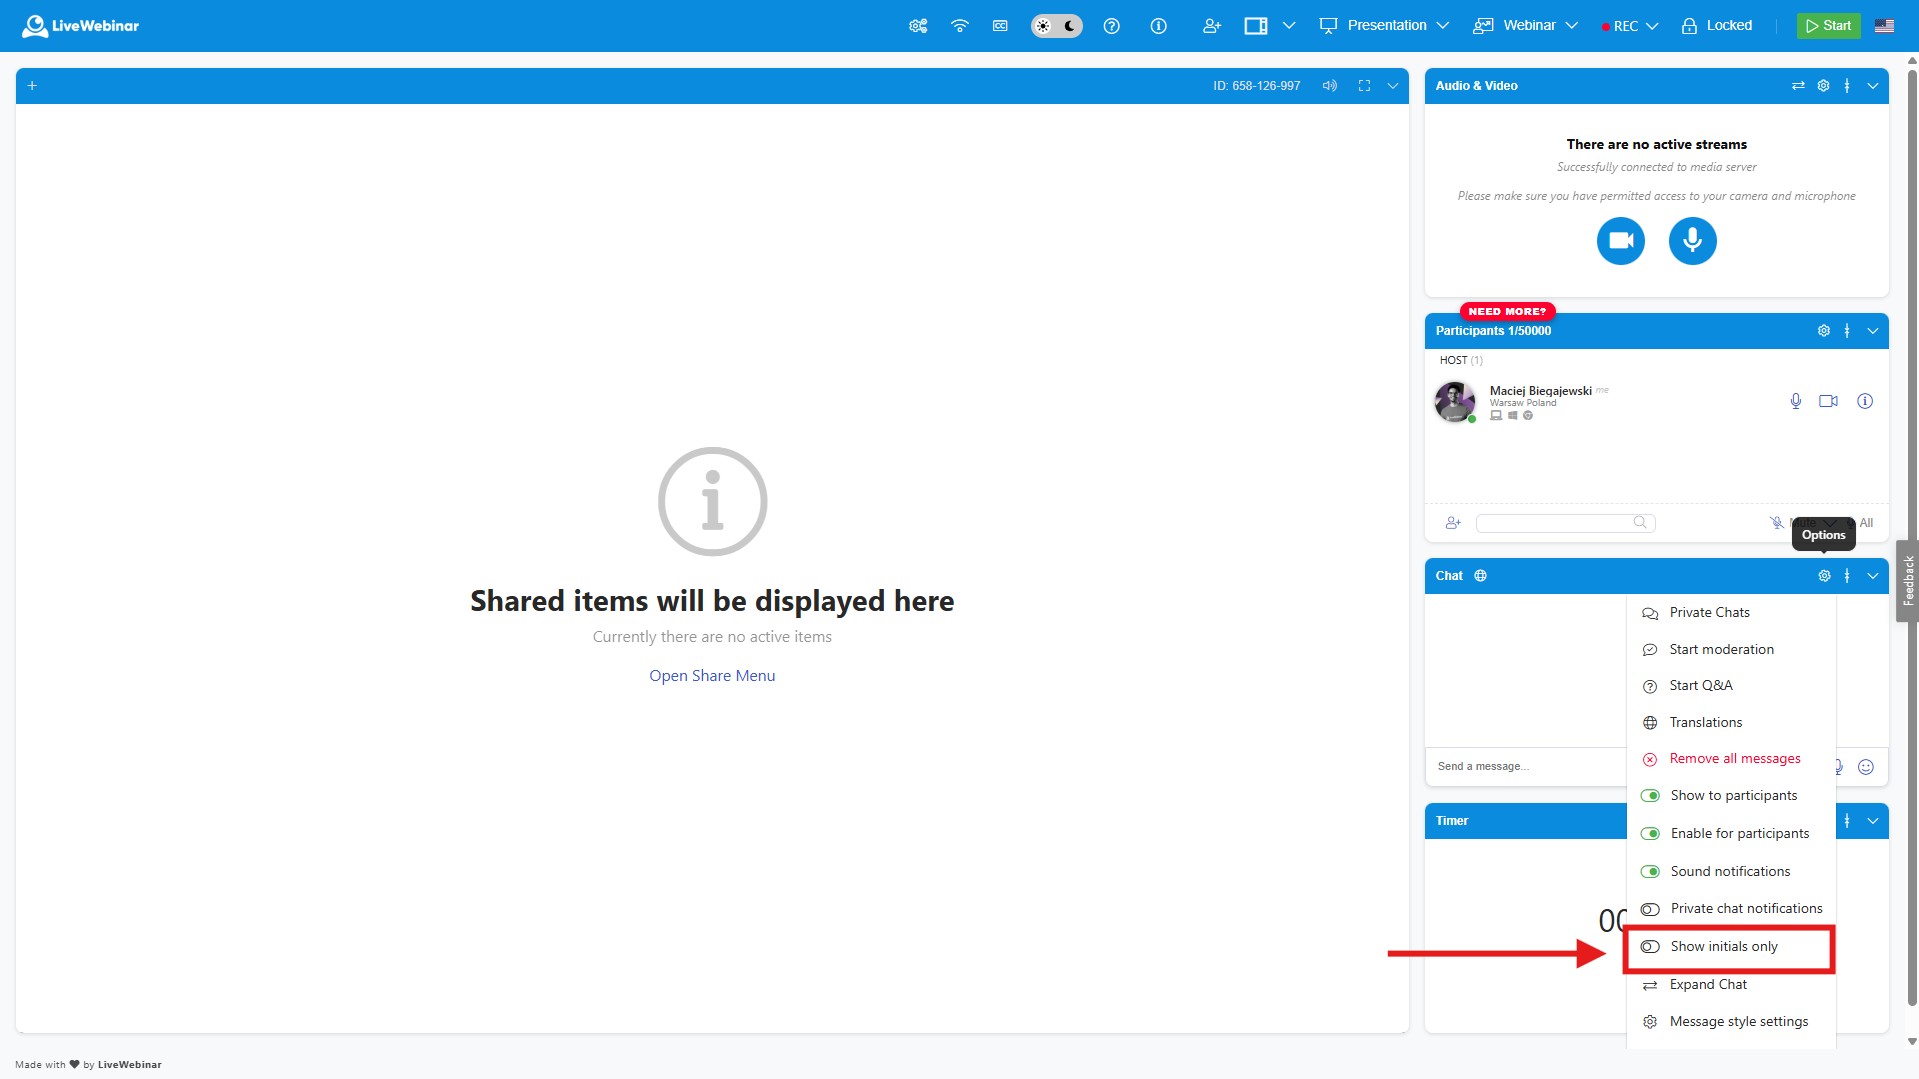
Task: Open Chat options gear icon
Action: (x=1824, y=576)
